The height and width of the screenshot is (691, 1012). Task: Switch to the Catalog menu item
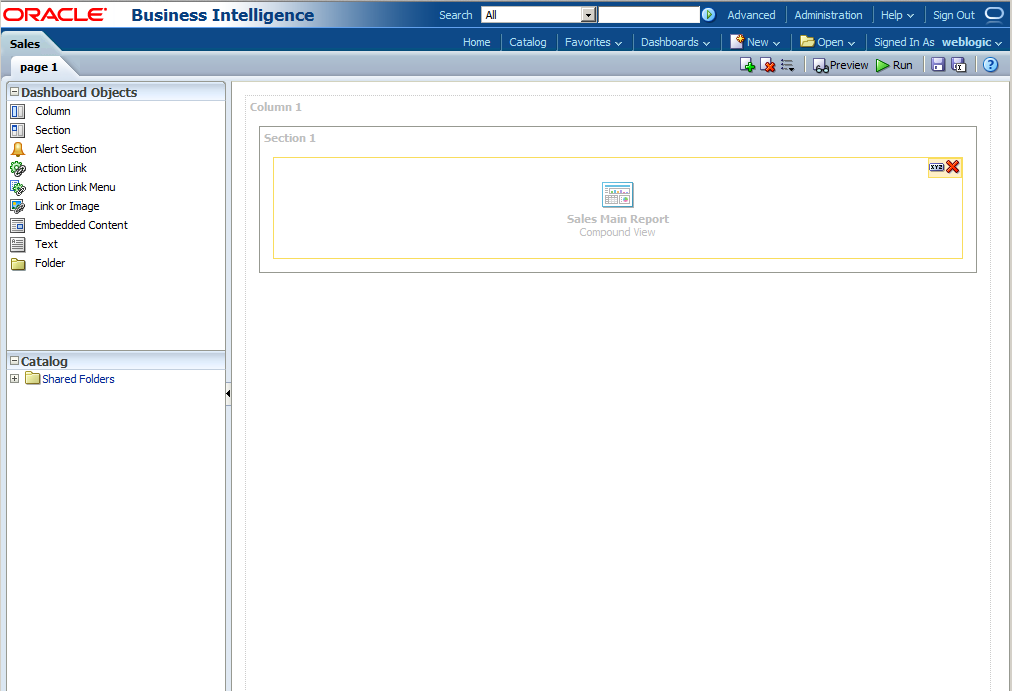click(x=527, y=42)
